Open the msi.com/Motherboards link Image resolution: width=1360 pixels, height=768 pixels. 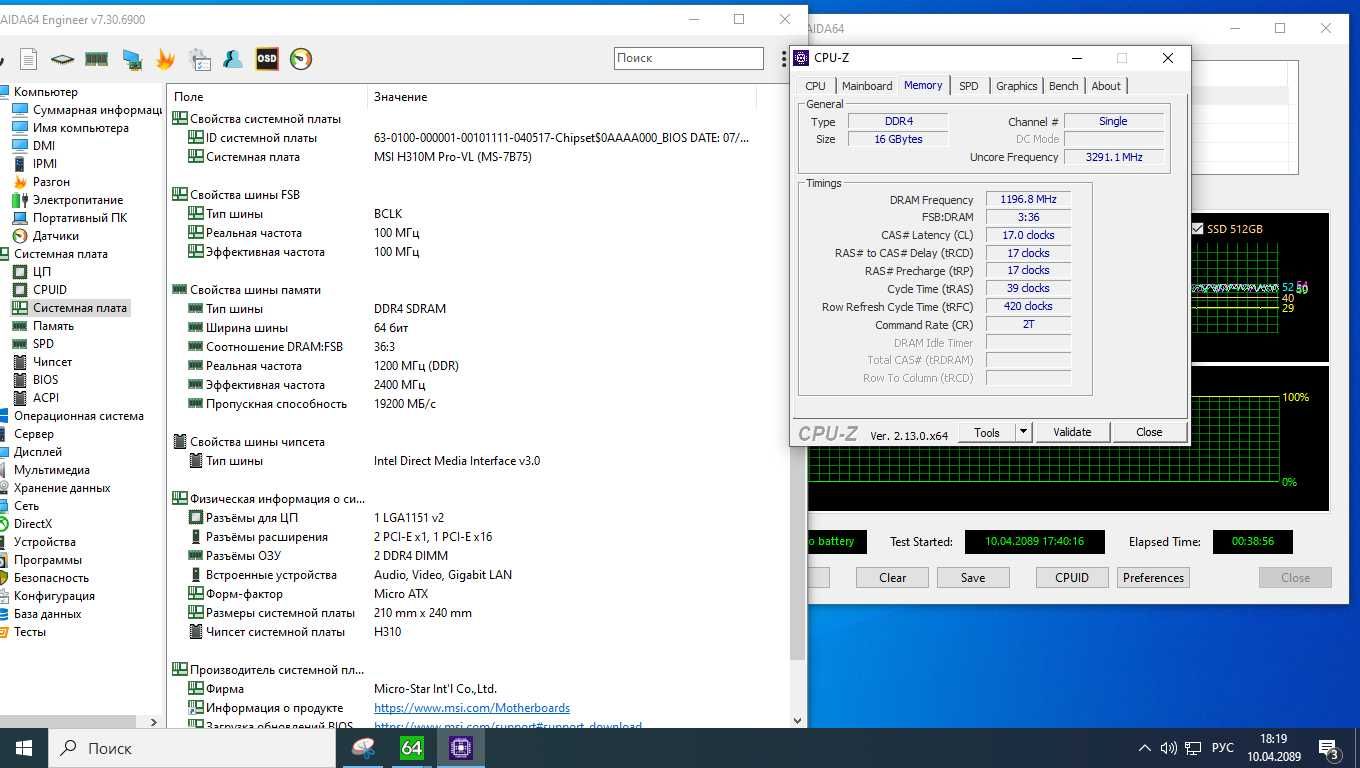point(472,708)
